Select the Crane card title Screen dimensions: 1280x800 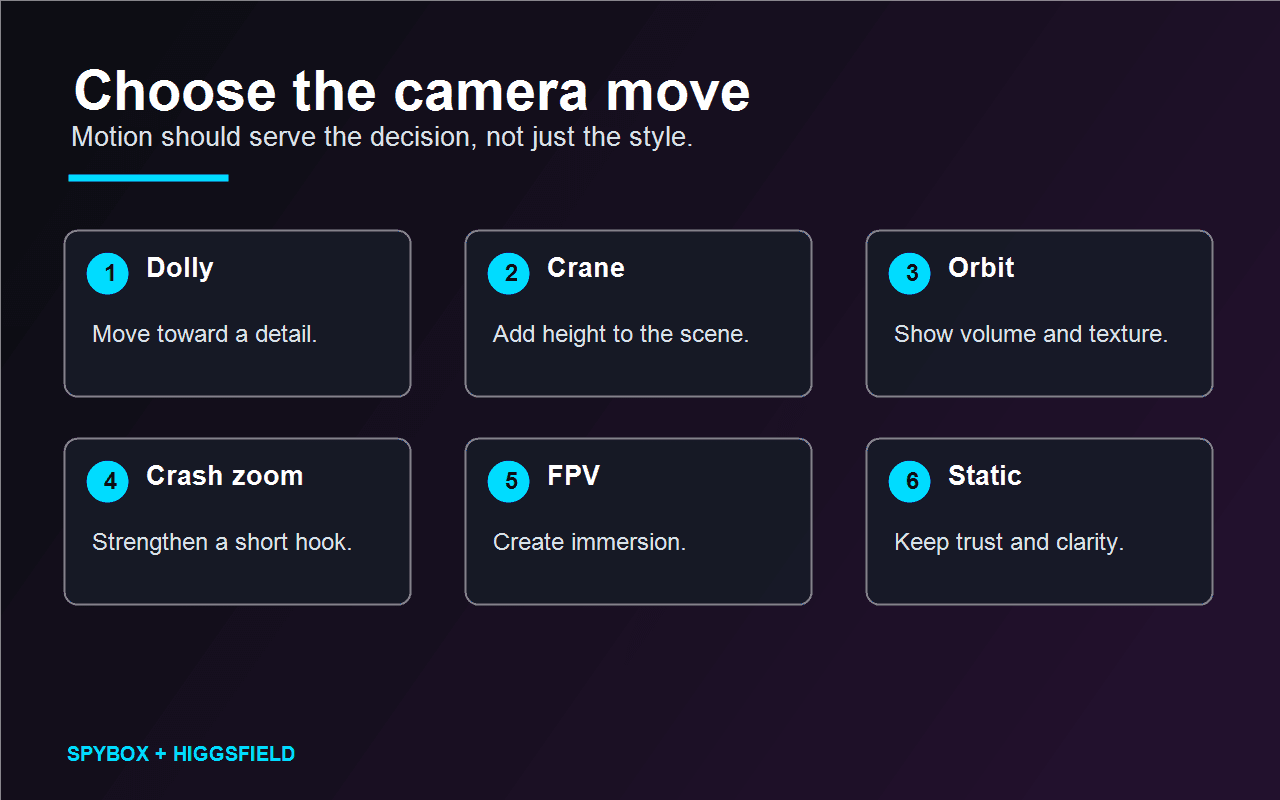pos(586,268)
